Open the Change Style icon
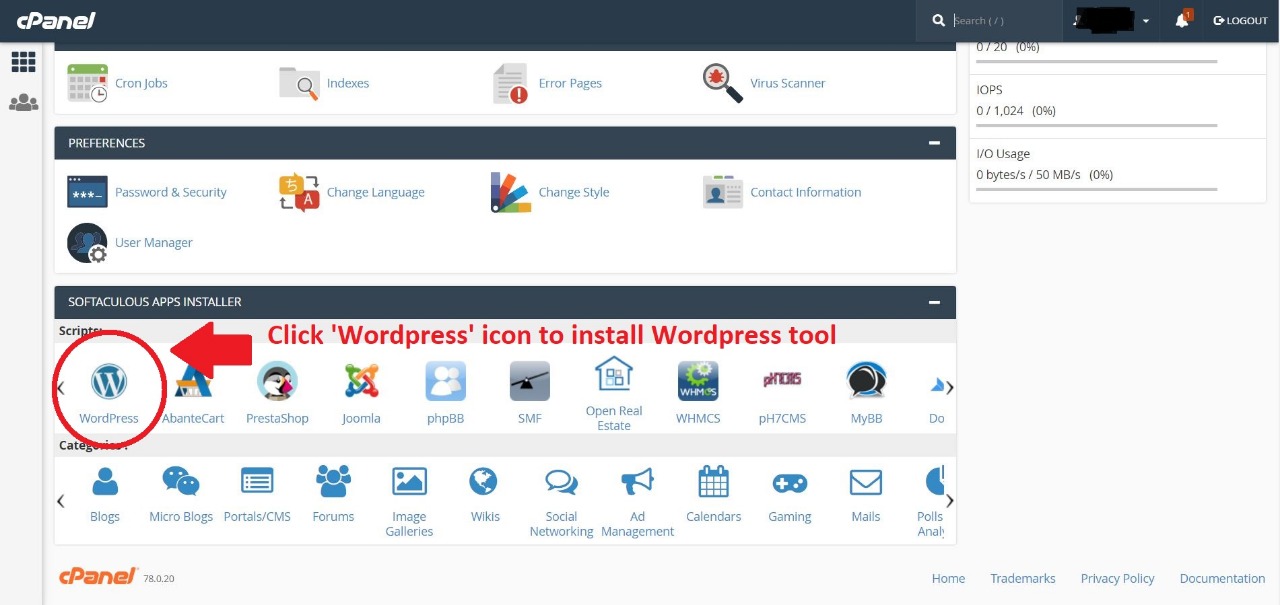The image size is (1280, 605). [x=511, y=192]
